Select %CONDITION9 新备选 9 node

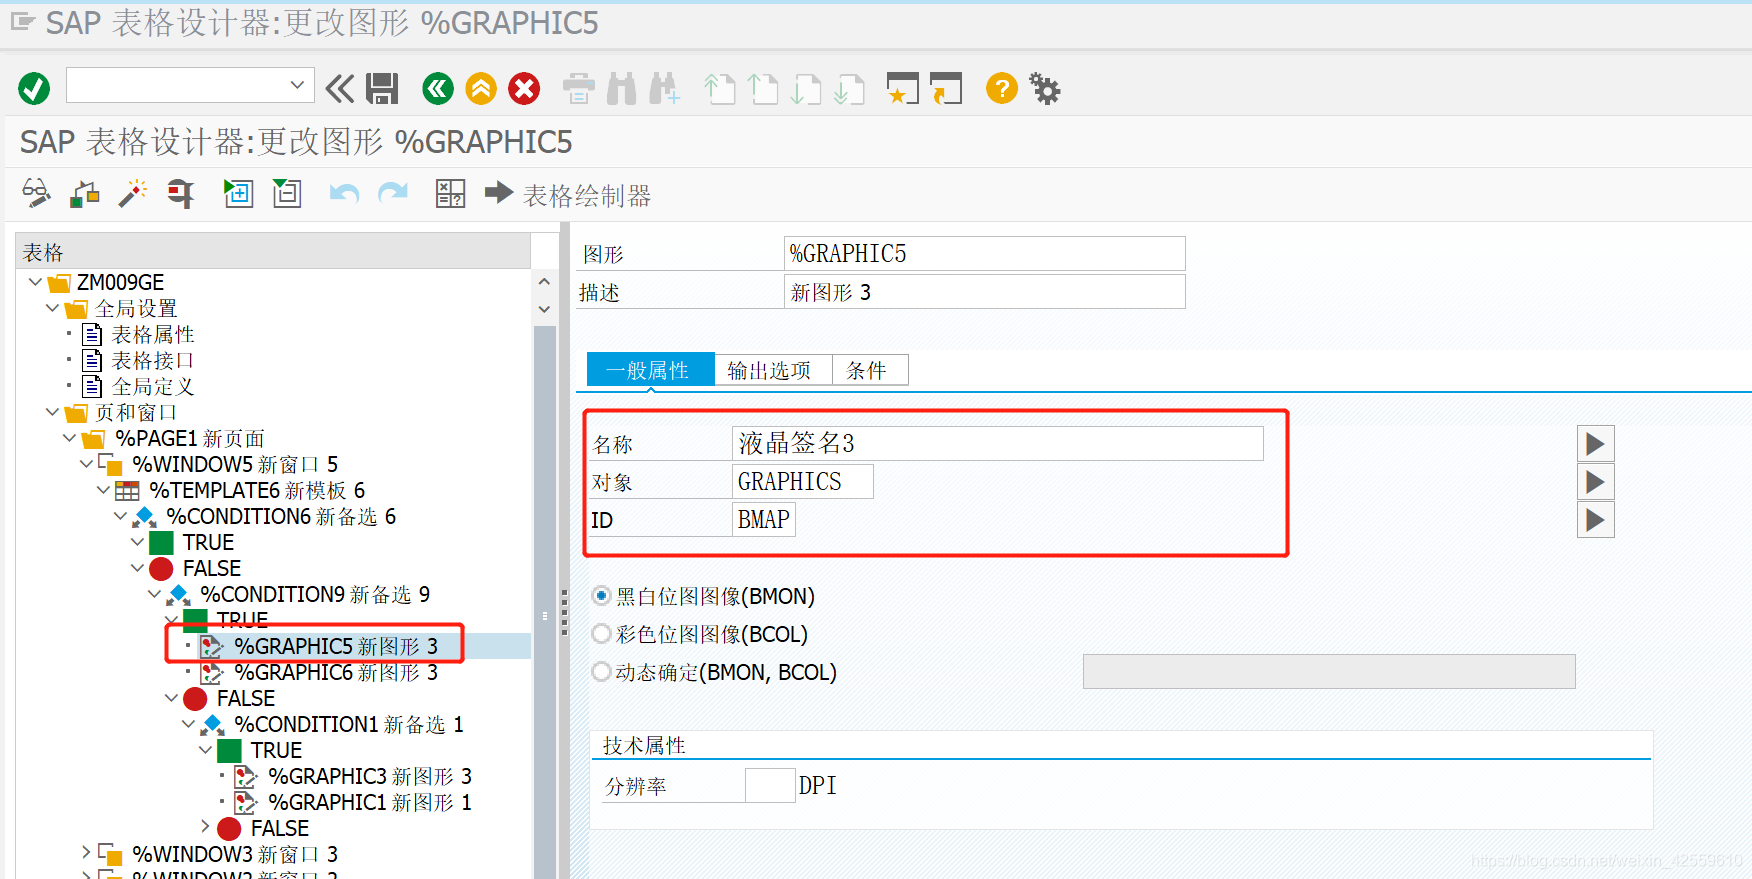click(314, 594)
